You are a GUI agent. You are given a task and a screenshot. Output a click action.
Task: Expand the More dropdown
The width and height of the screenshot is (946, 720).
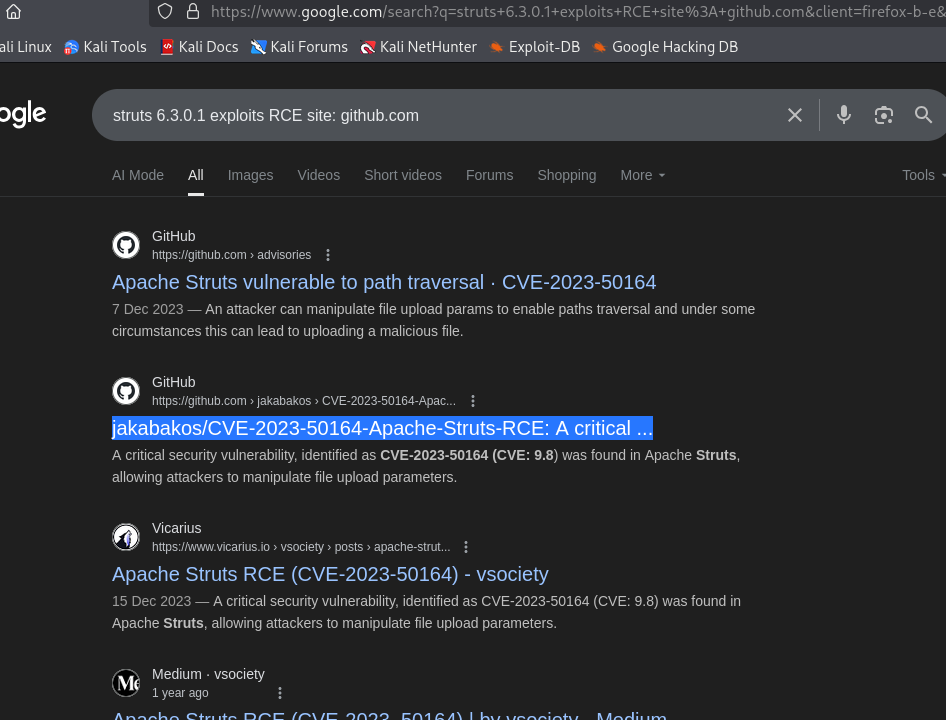(643, 175)
